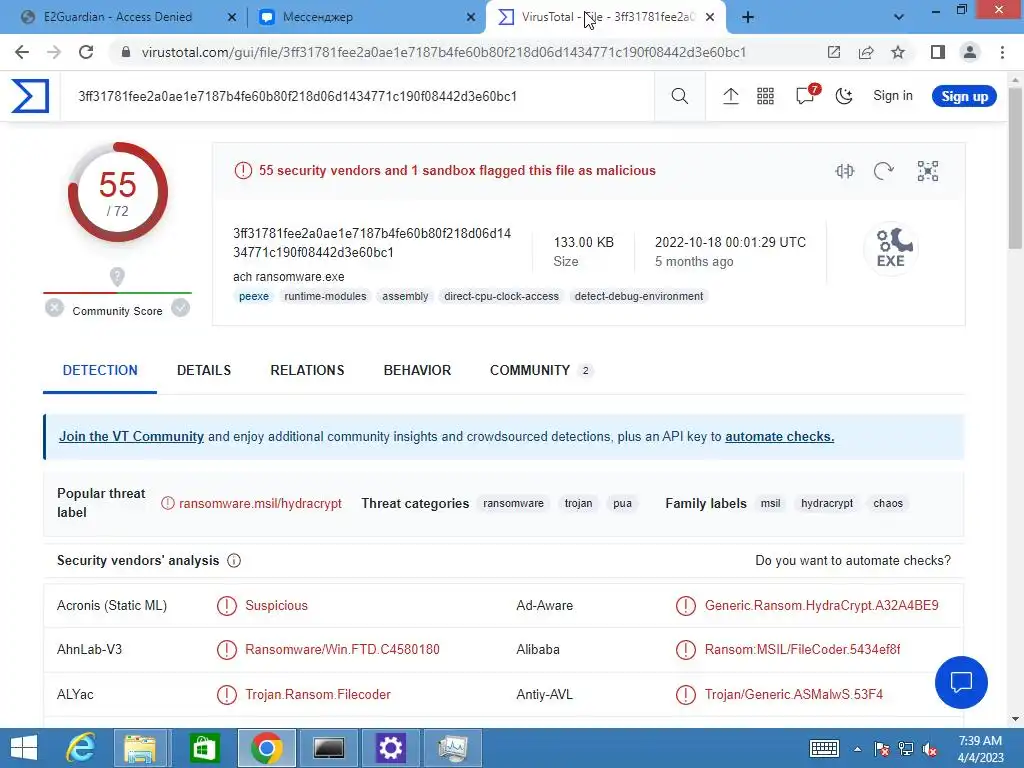1024x768 pixels.
Task: Open the blue chat bubble button
Action: 961,682
